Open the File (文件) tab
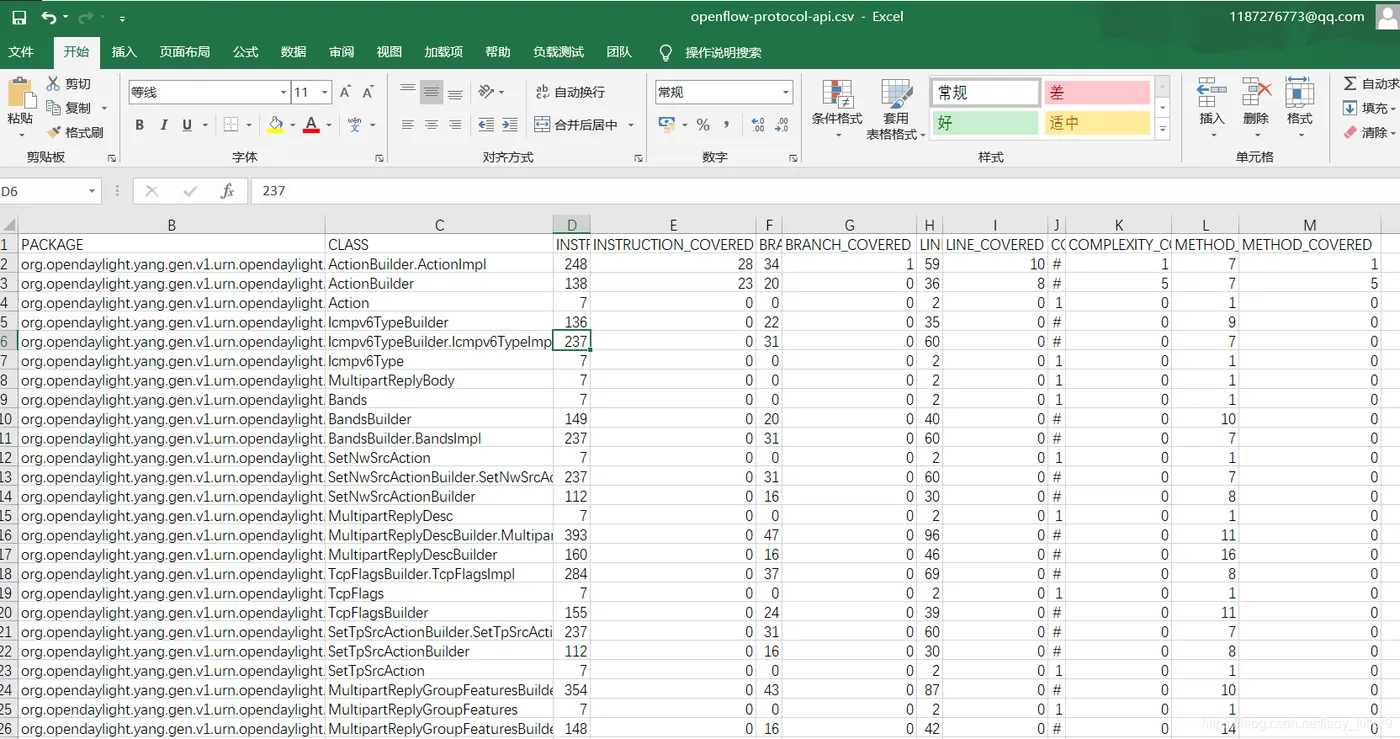This screenshot has width=1400, height=739. [x=21, y=52]
